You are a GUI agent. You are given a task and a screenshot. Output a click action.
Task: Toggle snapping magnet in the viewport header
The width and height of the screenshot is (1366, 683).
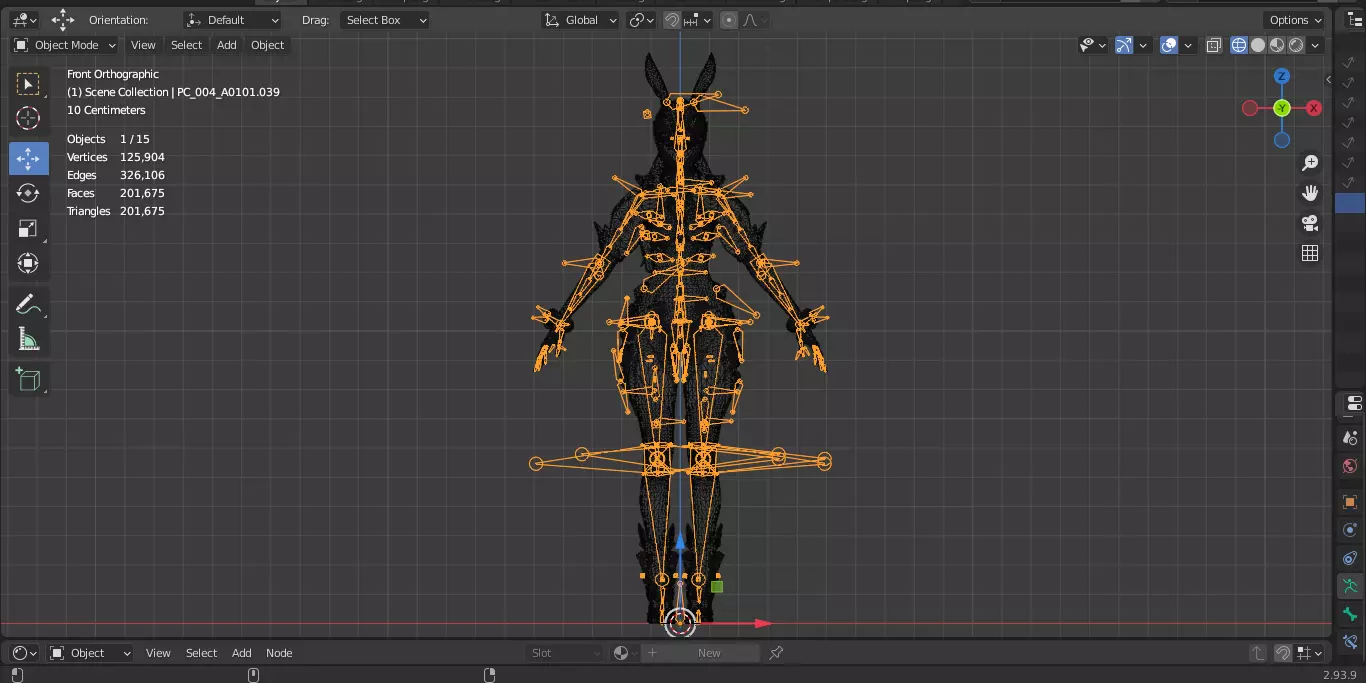tap(673, 20)
